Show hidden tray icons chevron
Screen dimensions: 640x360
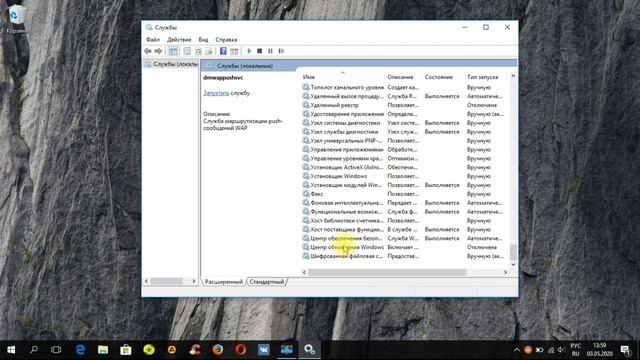click(x=516, y=350)
